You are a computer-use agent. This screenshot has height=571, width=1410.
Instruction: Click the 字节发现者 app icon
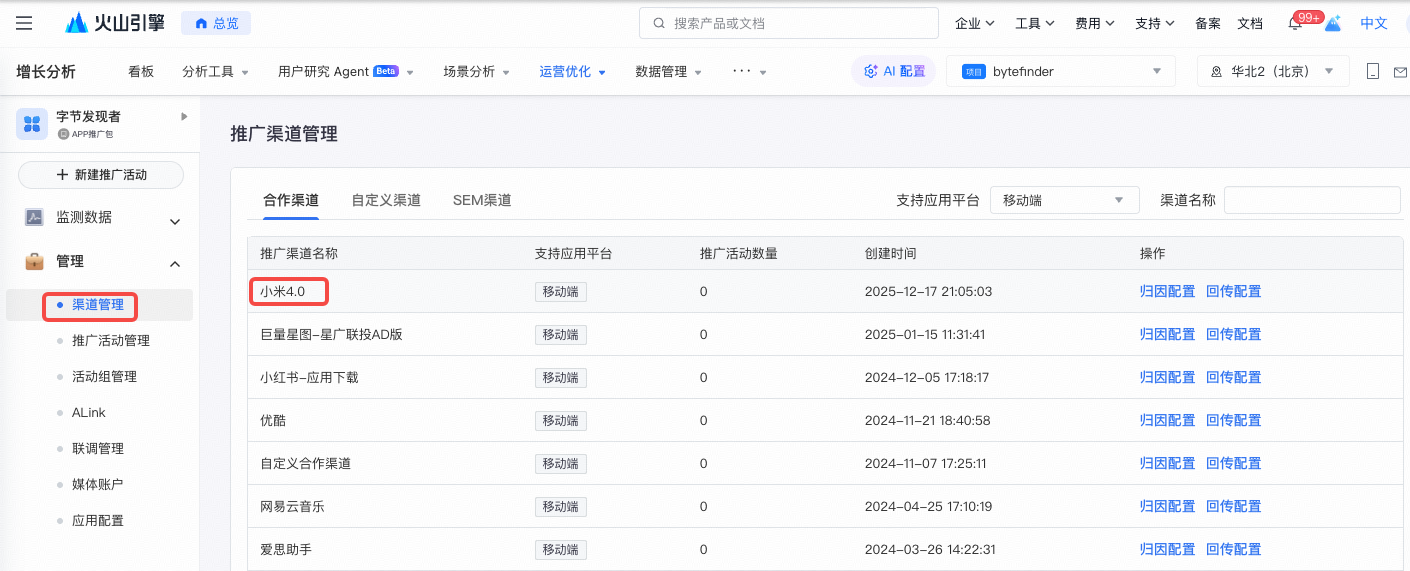coord(32,124)
